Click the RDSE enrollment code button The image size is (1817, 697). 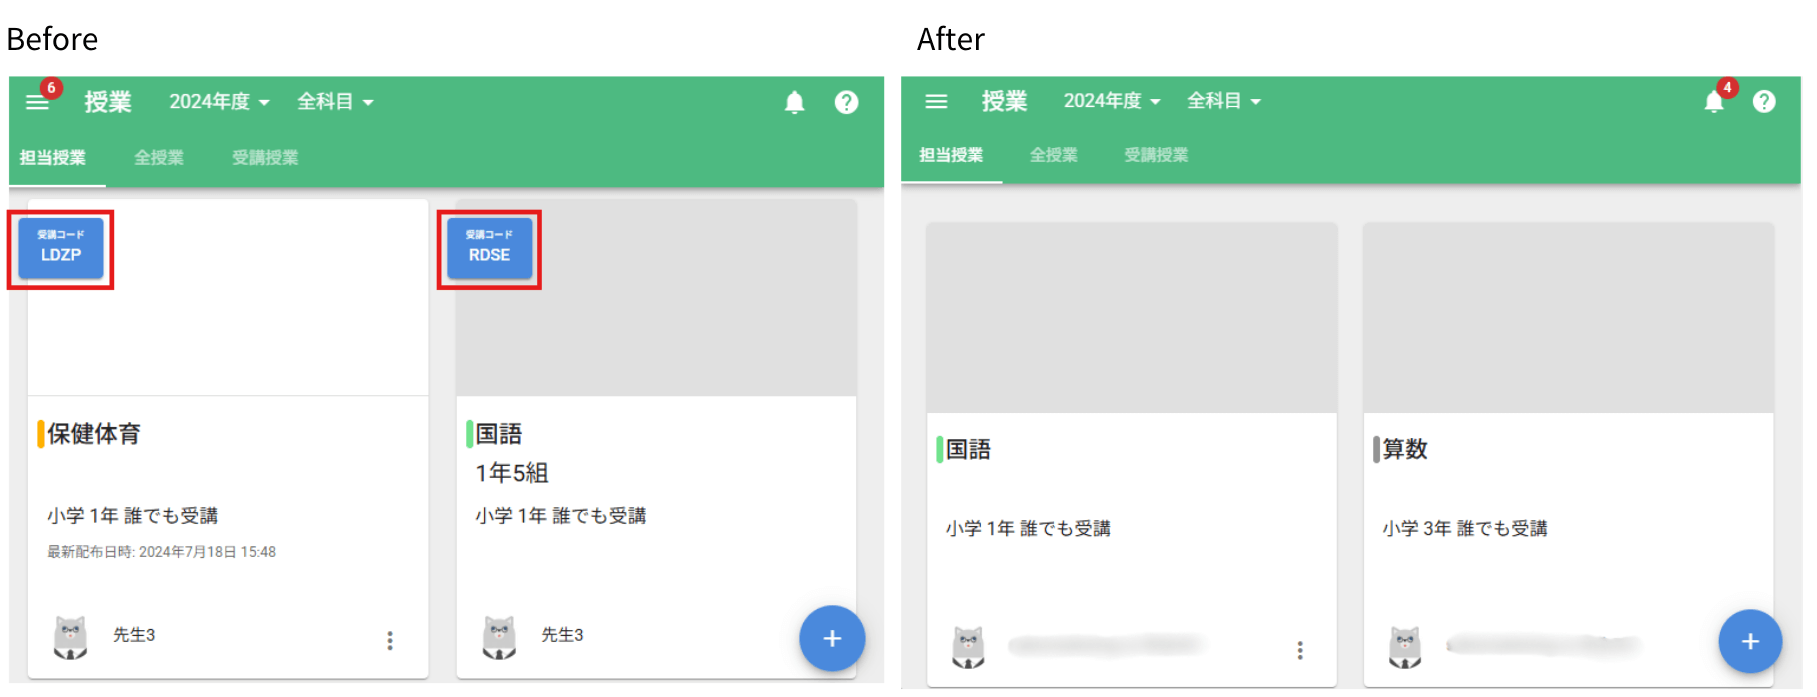point(489,248)
